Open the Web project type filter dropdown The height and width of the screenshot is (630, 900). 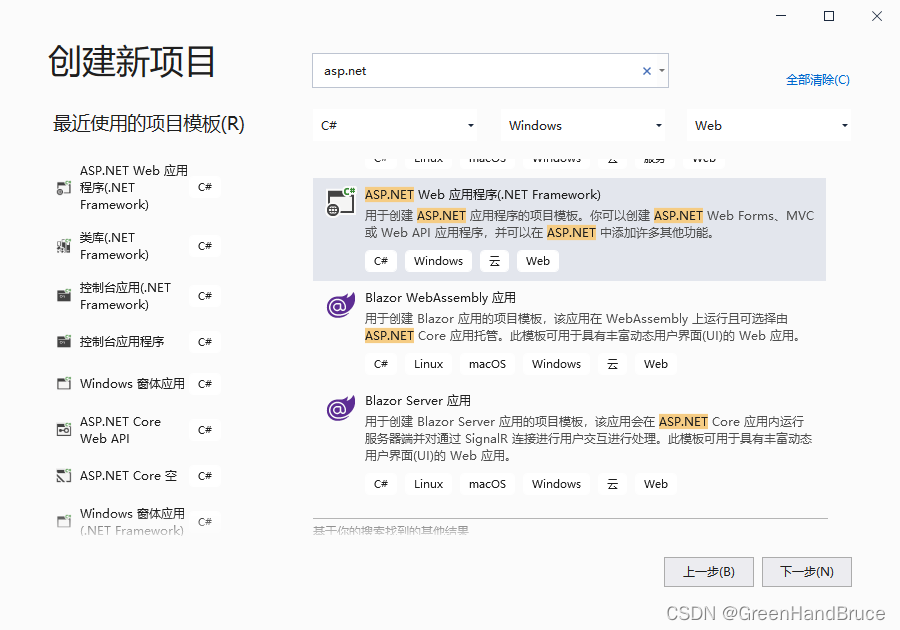point(769,125)
